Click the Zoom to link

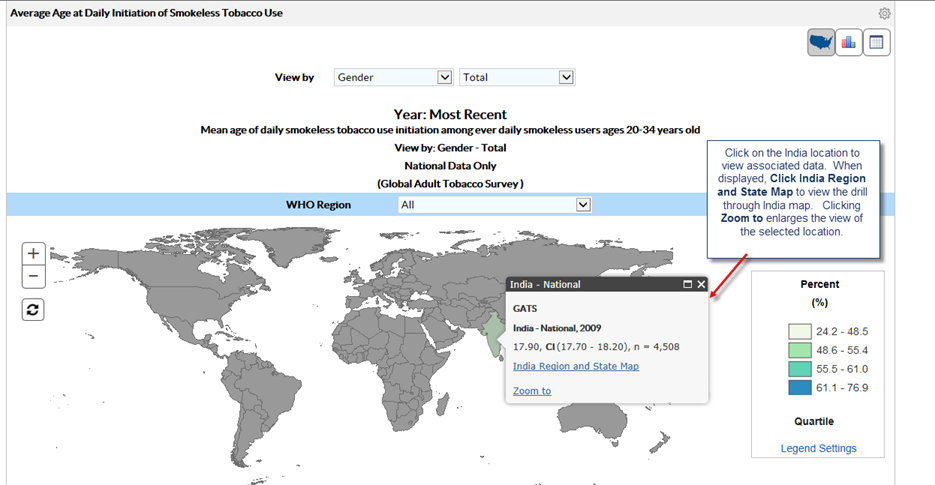point(532,391)
